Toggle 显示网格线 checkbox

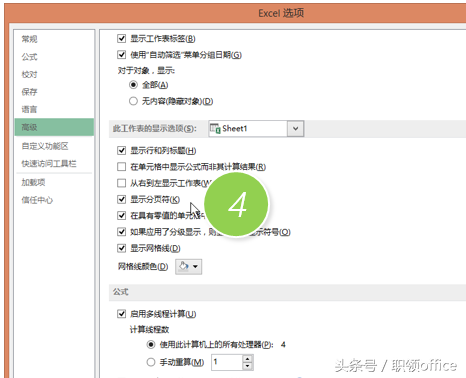(121, 248)
